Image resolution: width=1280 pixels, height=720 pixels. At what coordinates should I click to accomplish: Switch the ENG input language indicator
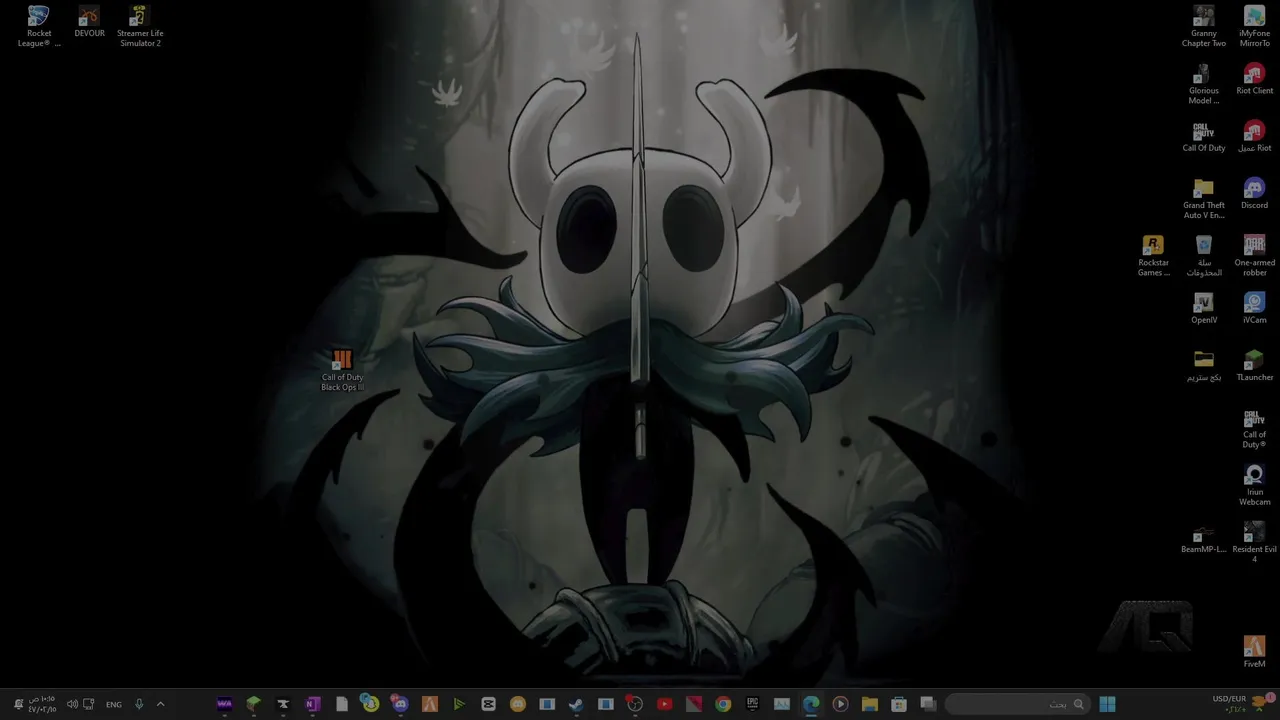click(114, 704)
